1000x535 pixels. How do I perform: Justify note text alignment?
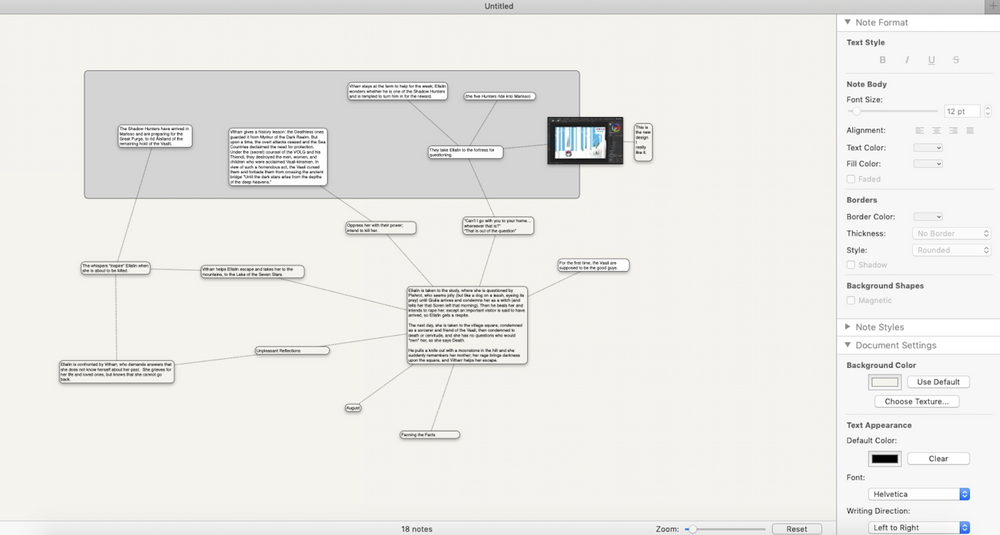(969, 130)
